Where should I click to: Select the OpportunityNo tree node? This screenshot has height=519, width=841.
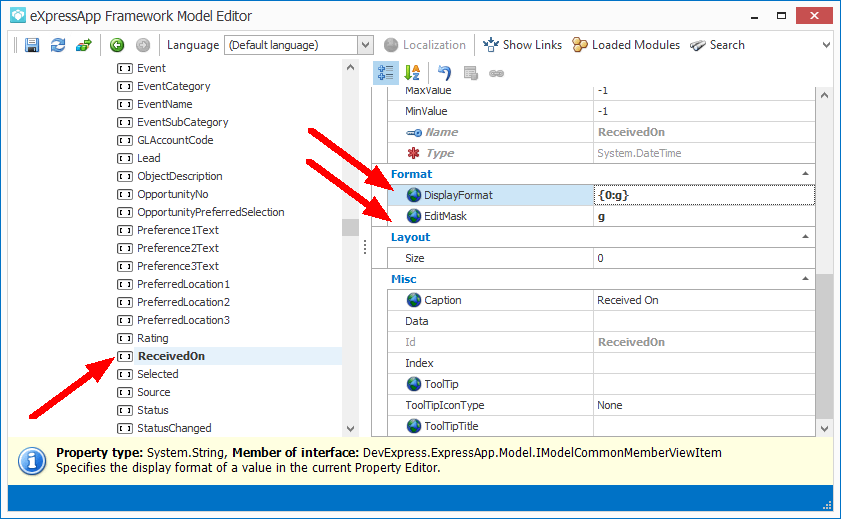(173, 194)
